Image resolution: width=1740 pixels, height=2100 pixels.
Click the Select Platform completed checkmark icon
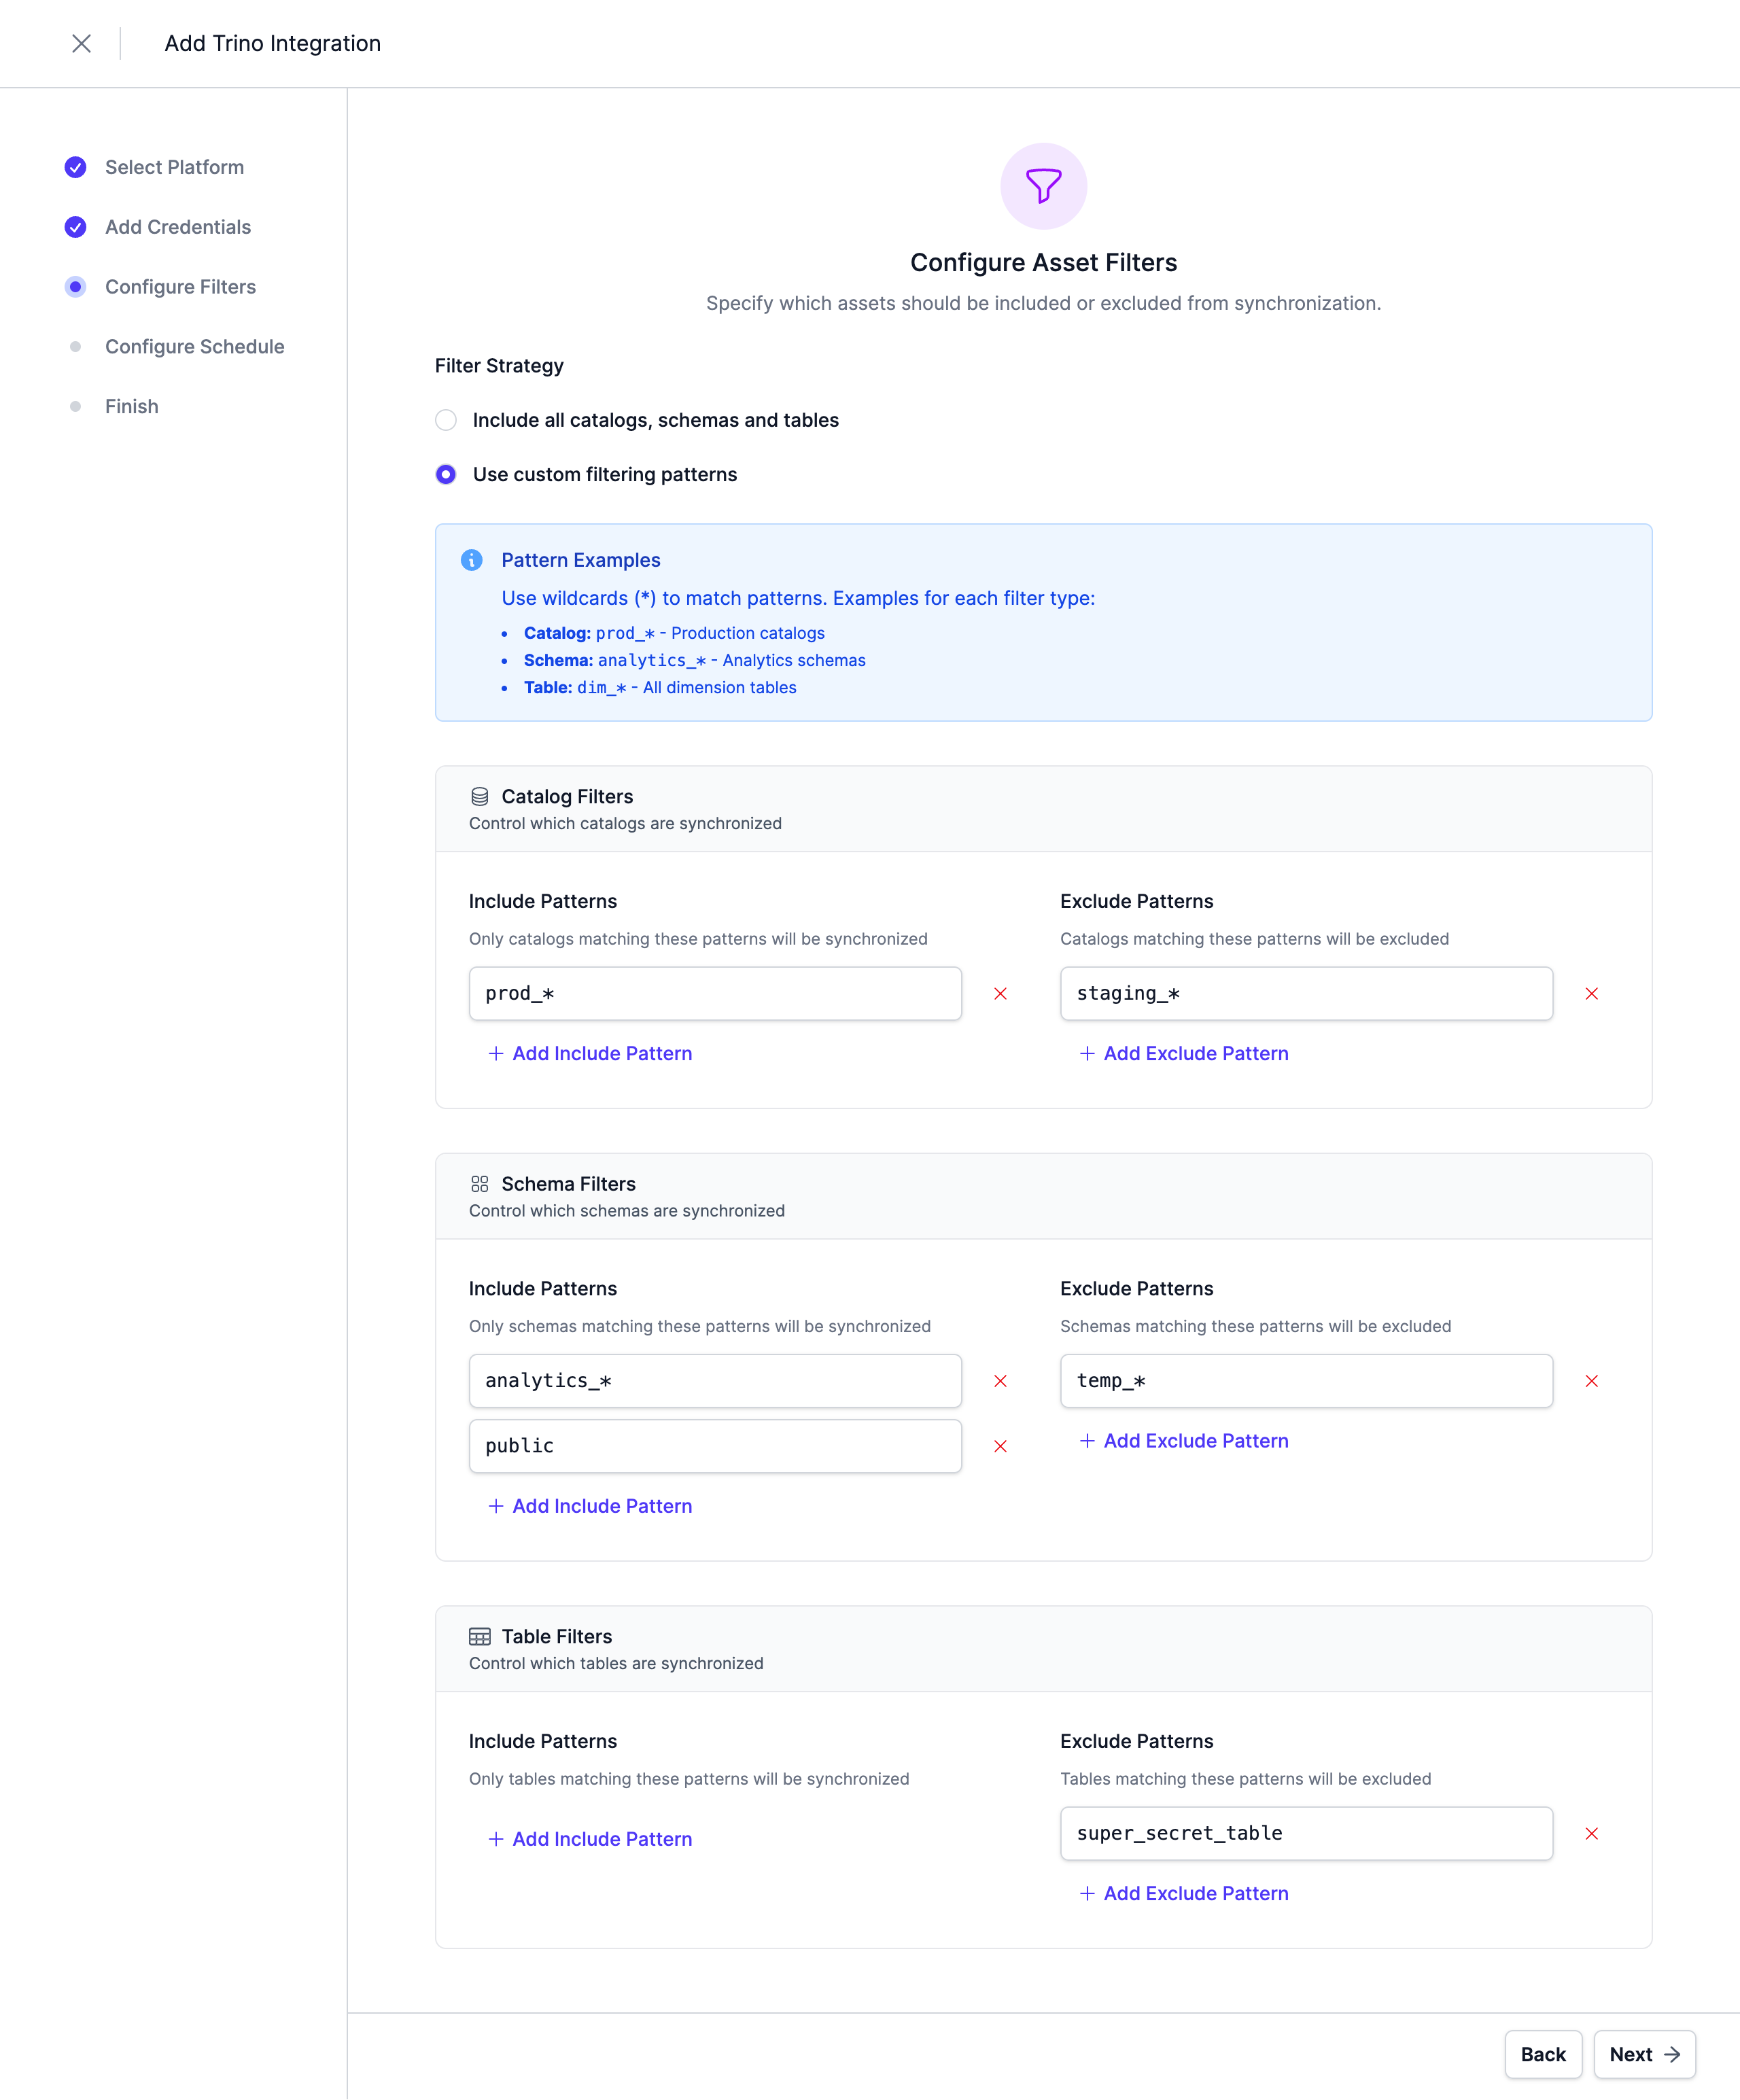click(x=75, y=167)
